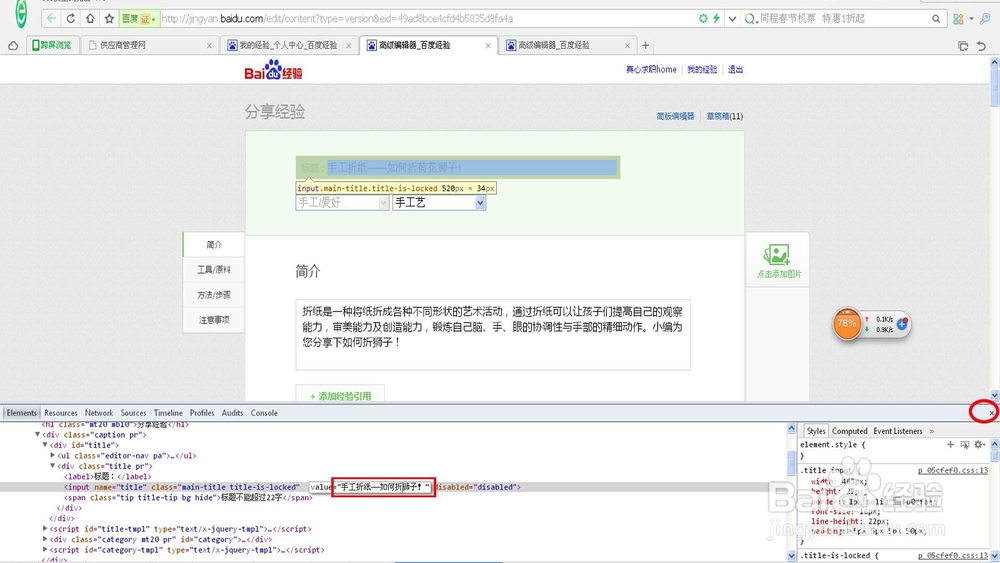Expand the script id="title-tmpl" node

click(x=45, y=529)
